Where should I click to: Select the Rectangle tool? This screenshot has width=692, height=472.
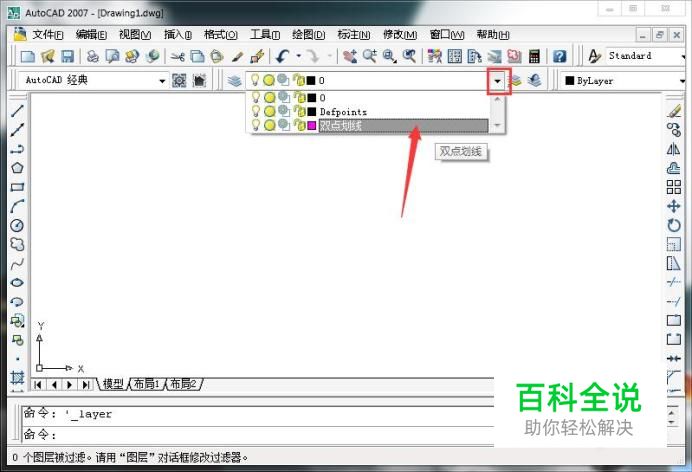click(17, 187)
